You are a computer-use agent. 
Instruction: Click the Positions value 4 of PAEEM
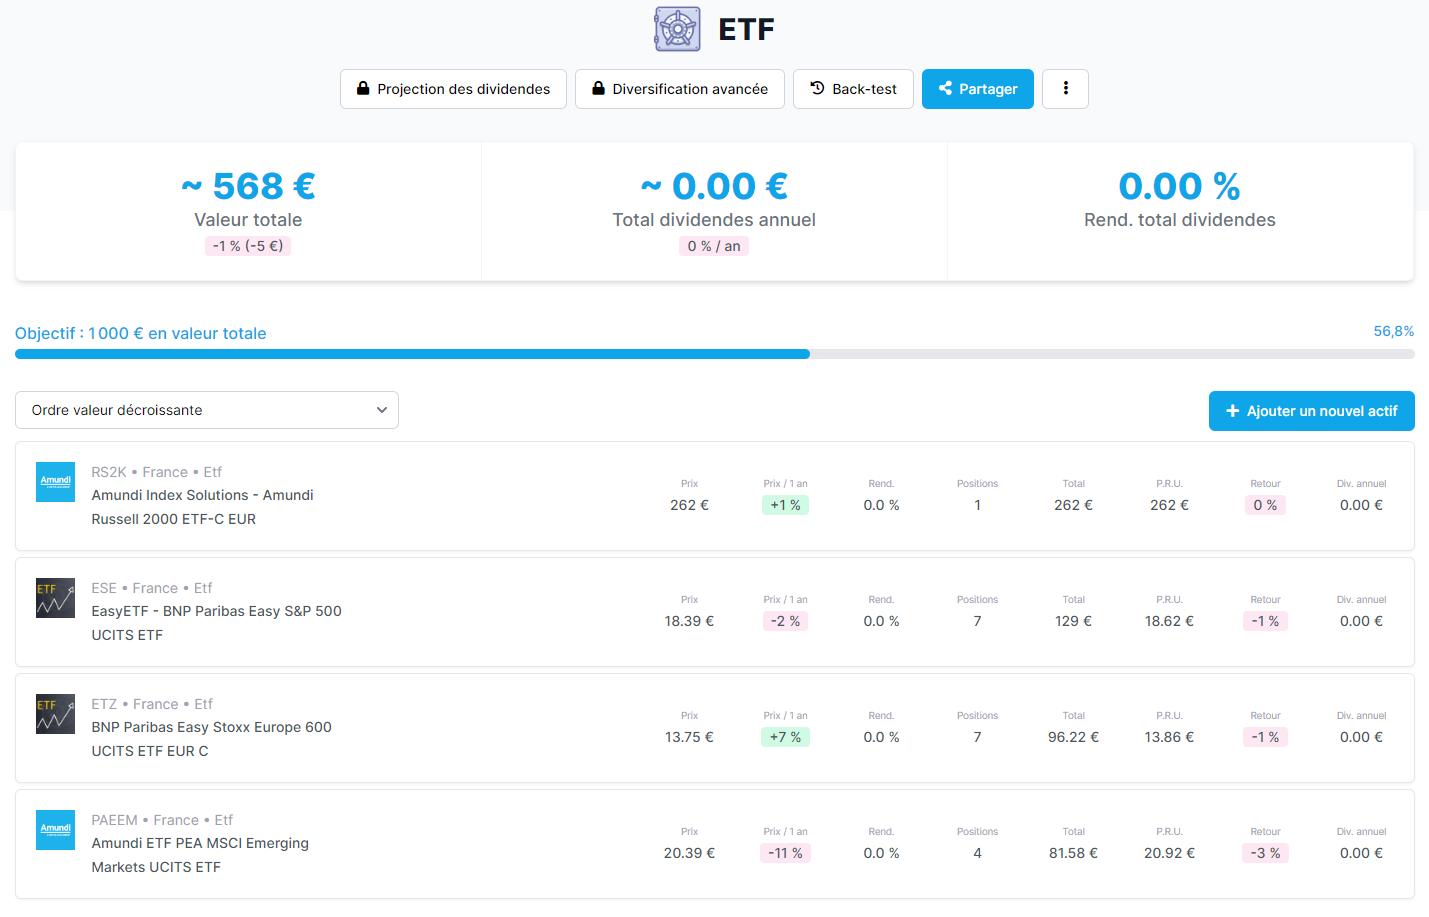pyautogui.click(x=977, y=853)
